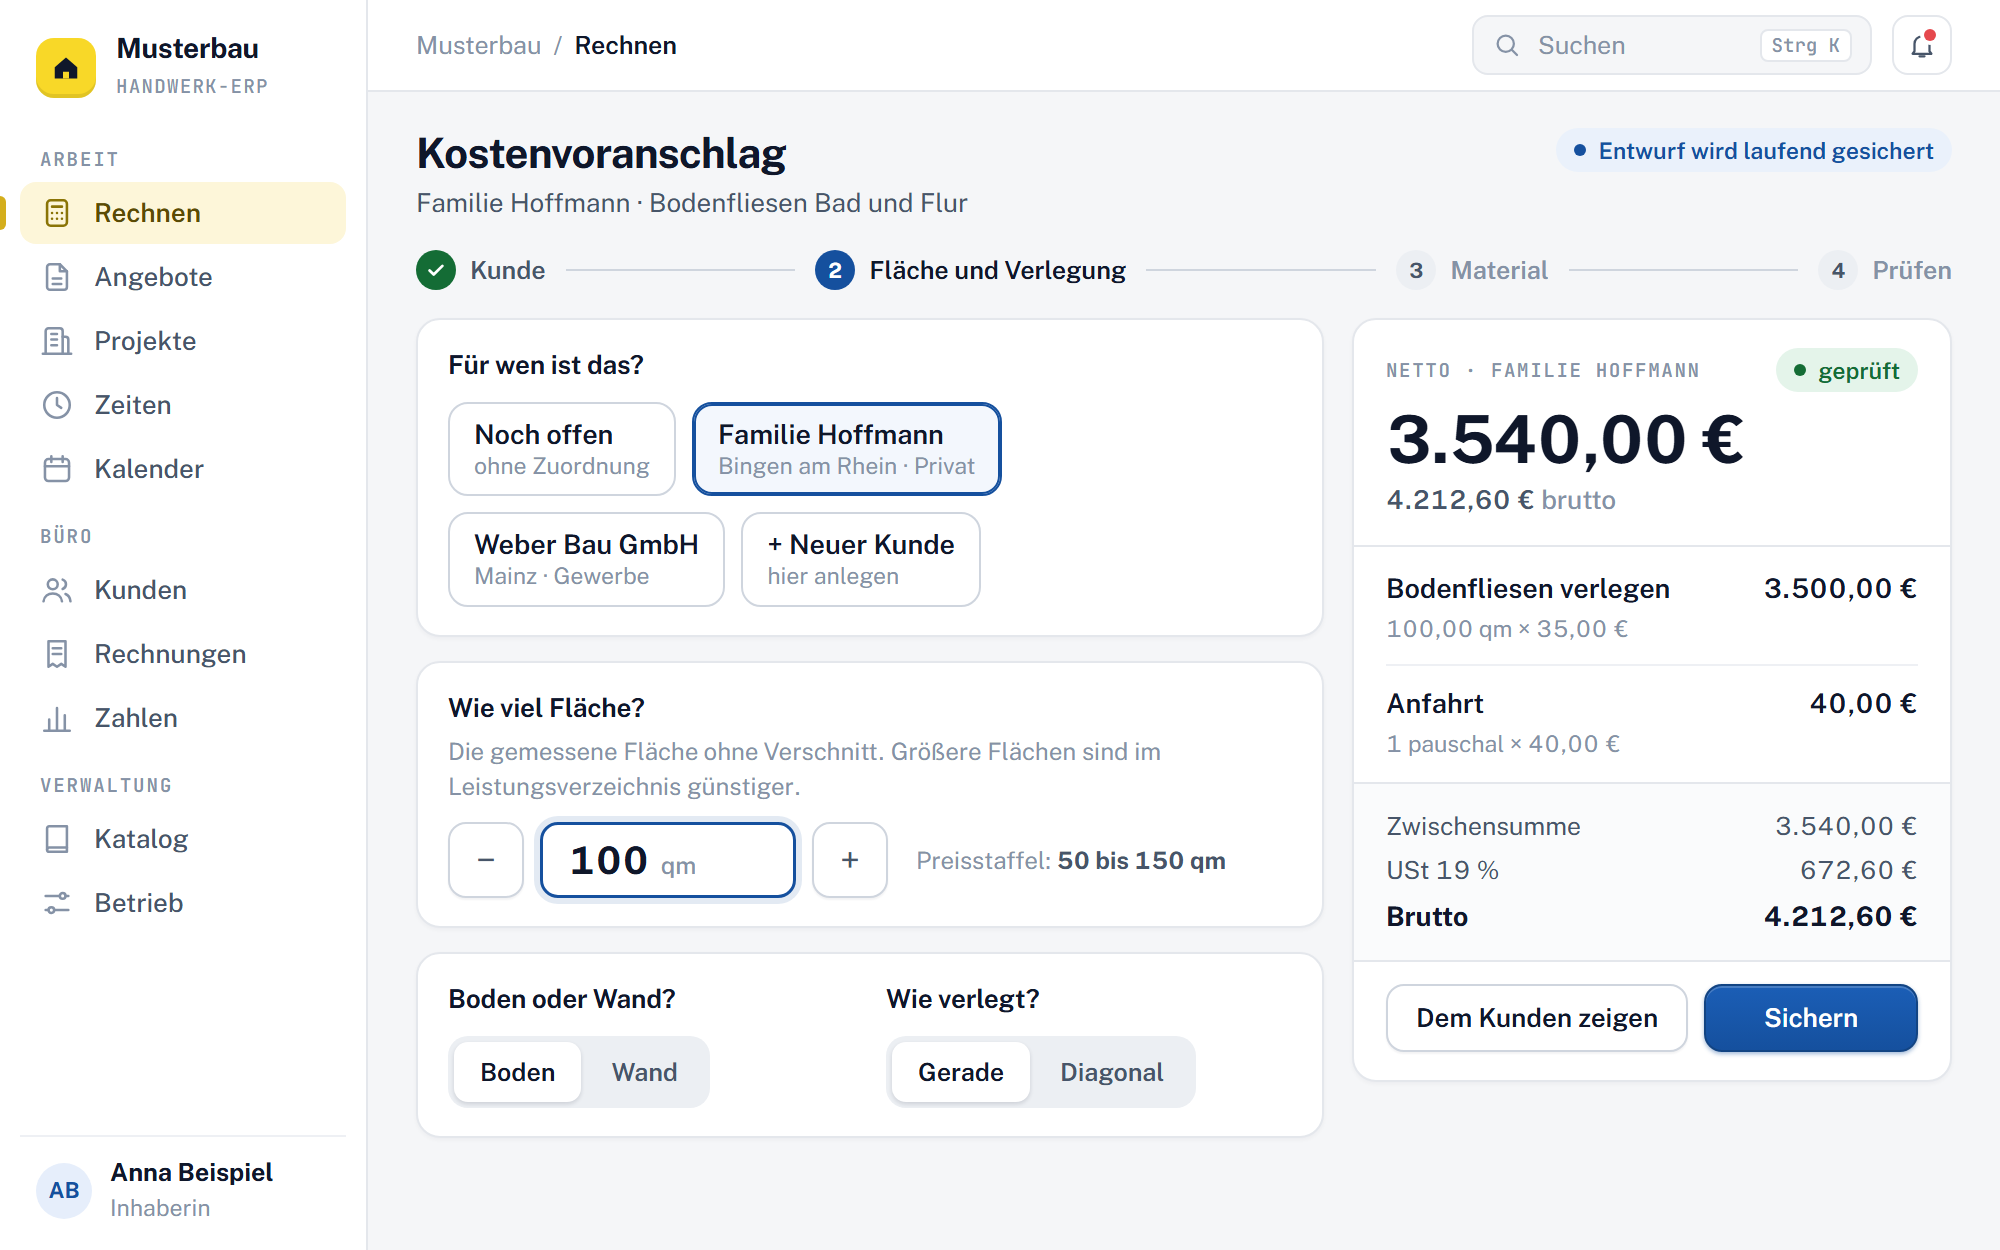This screenshot has width=2000, height=1250.
Task: Click the Zeiten clock icon
Action: pos(57,405)
